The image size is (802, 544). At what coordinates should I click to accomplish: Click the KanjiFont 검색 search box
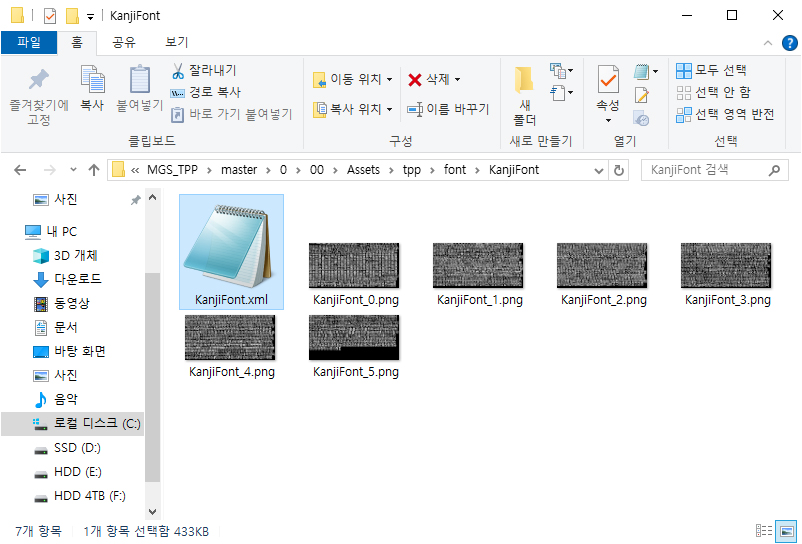(x=715, y=170)
